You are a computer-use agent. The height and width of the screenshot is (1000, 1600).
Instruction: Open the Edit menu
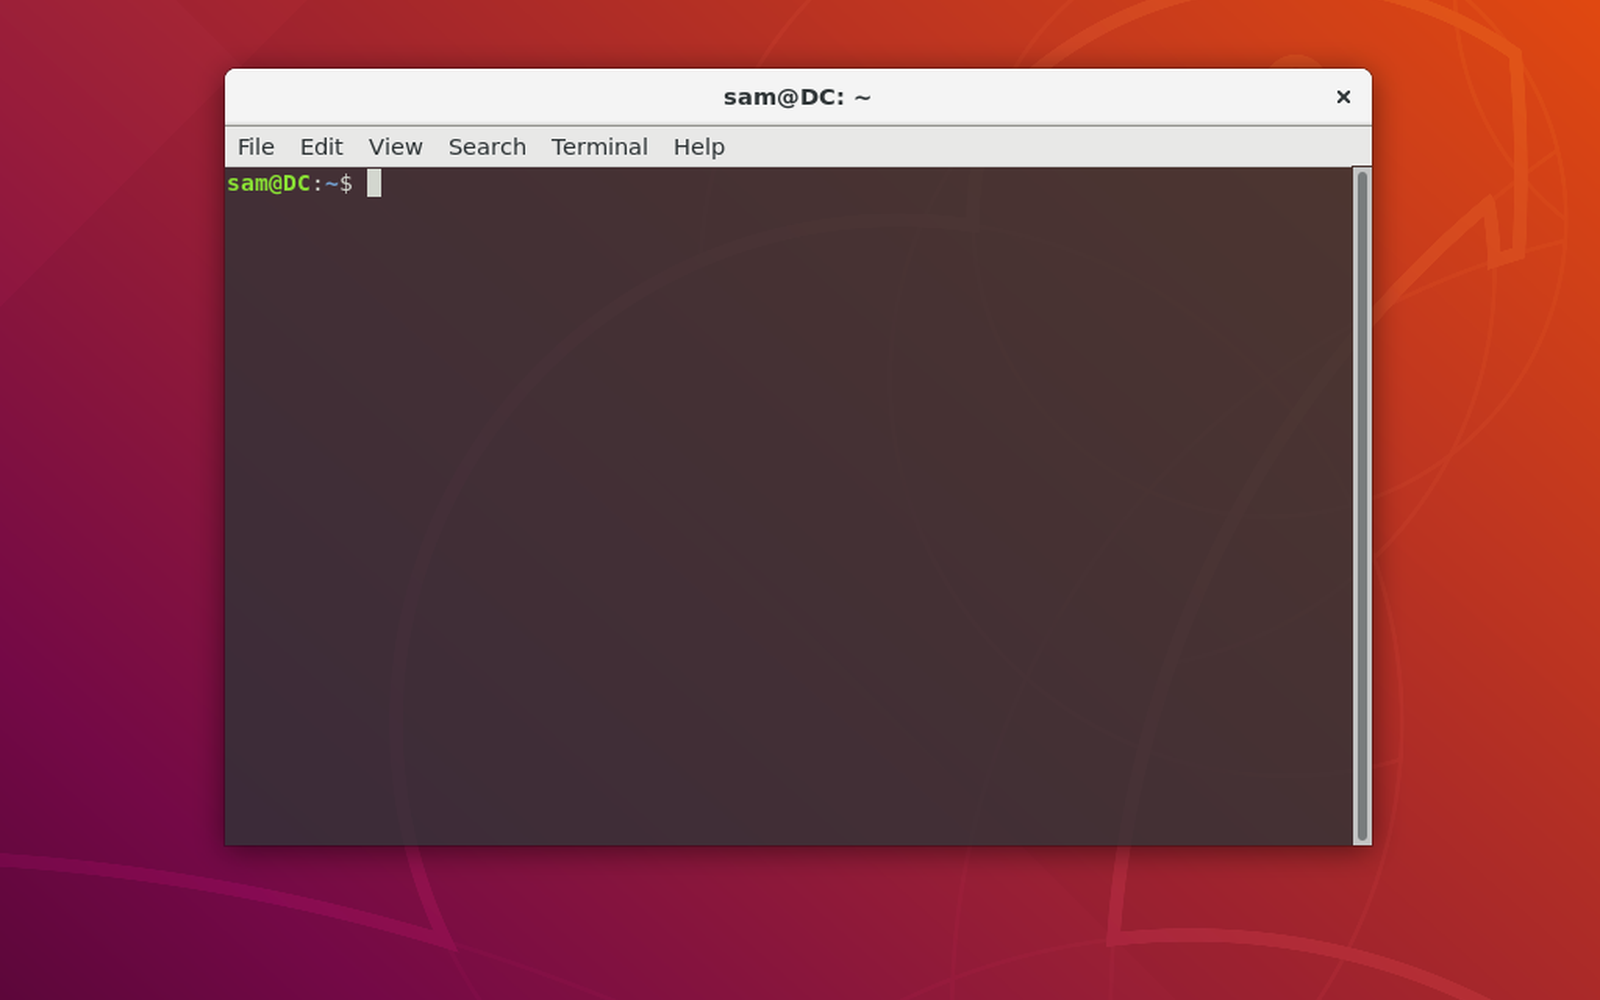pyautogui.click(x=321, y=147)
